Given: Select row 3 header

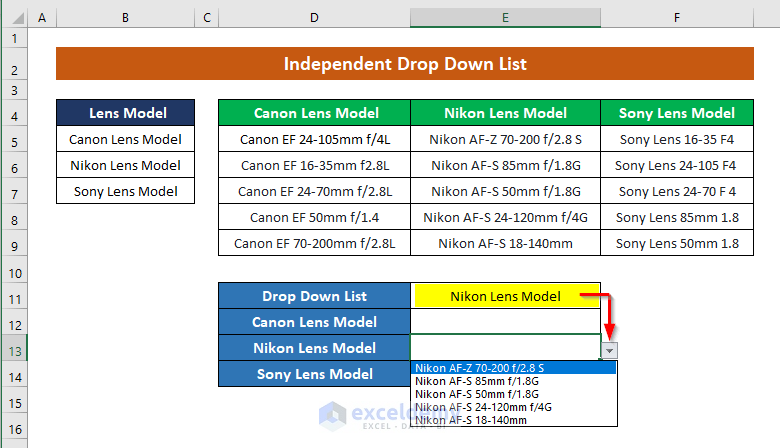Looking at the screenshot, I should click(x=14, y=90).
